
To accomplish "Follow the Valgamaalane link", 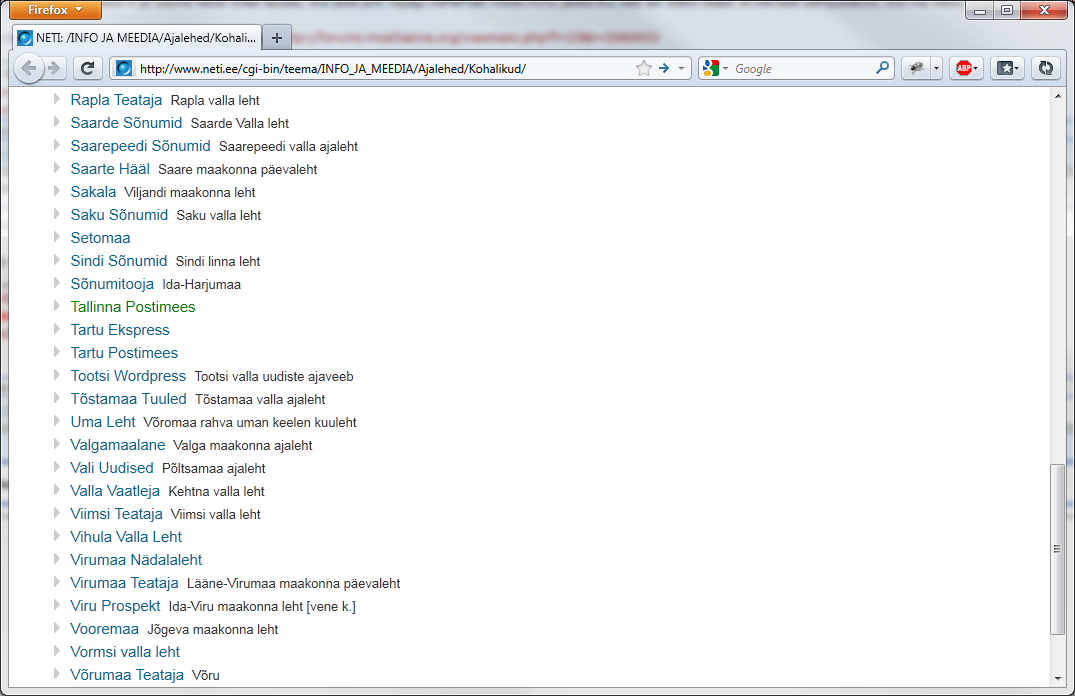I will coord(118,444).
